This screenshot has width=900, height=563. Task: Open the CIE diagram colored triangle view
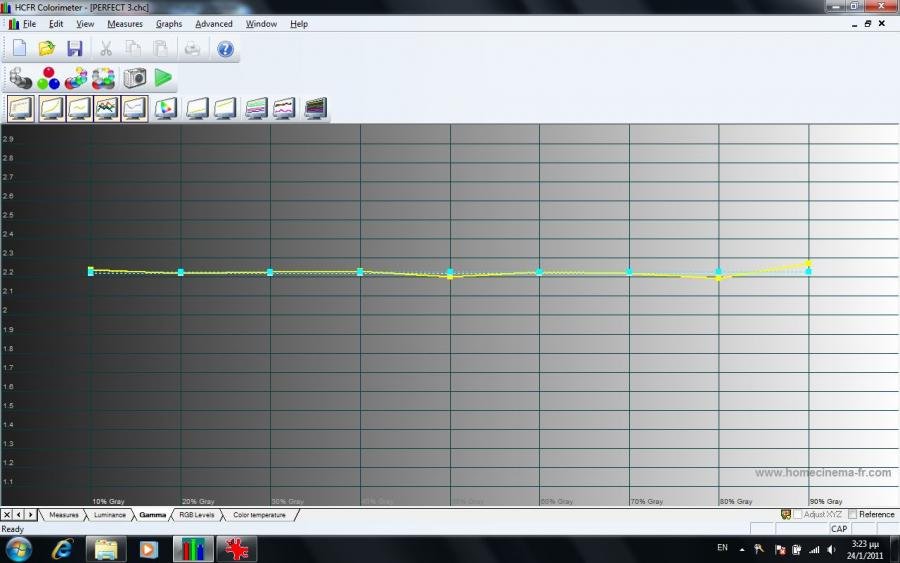166,108
